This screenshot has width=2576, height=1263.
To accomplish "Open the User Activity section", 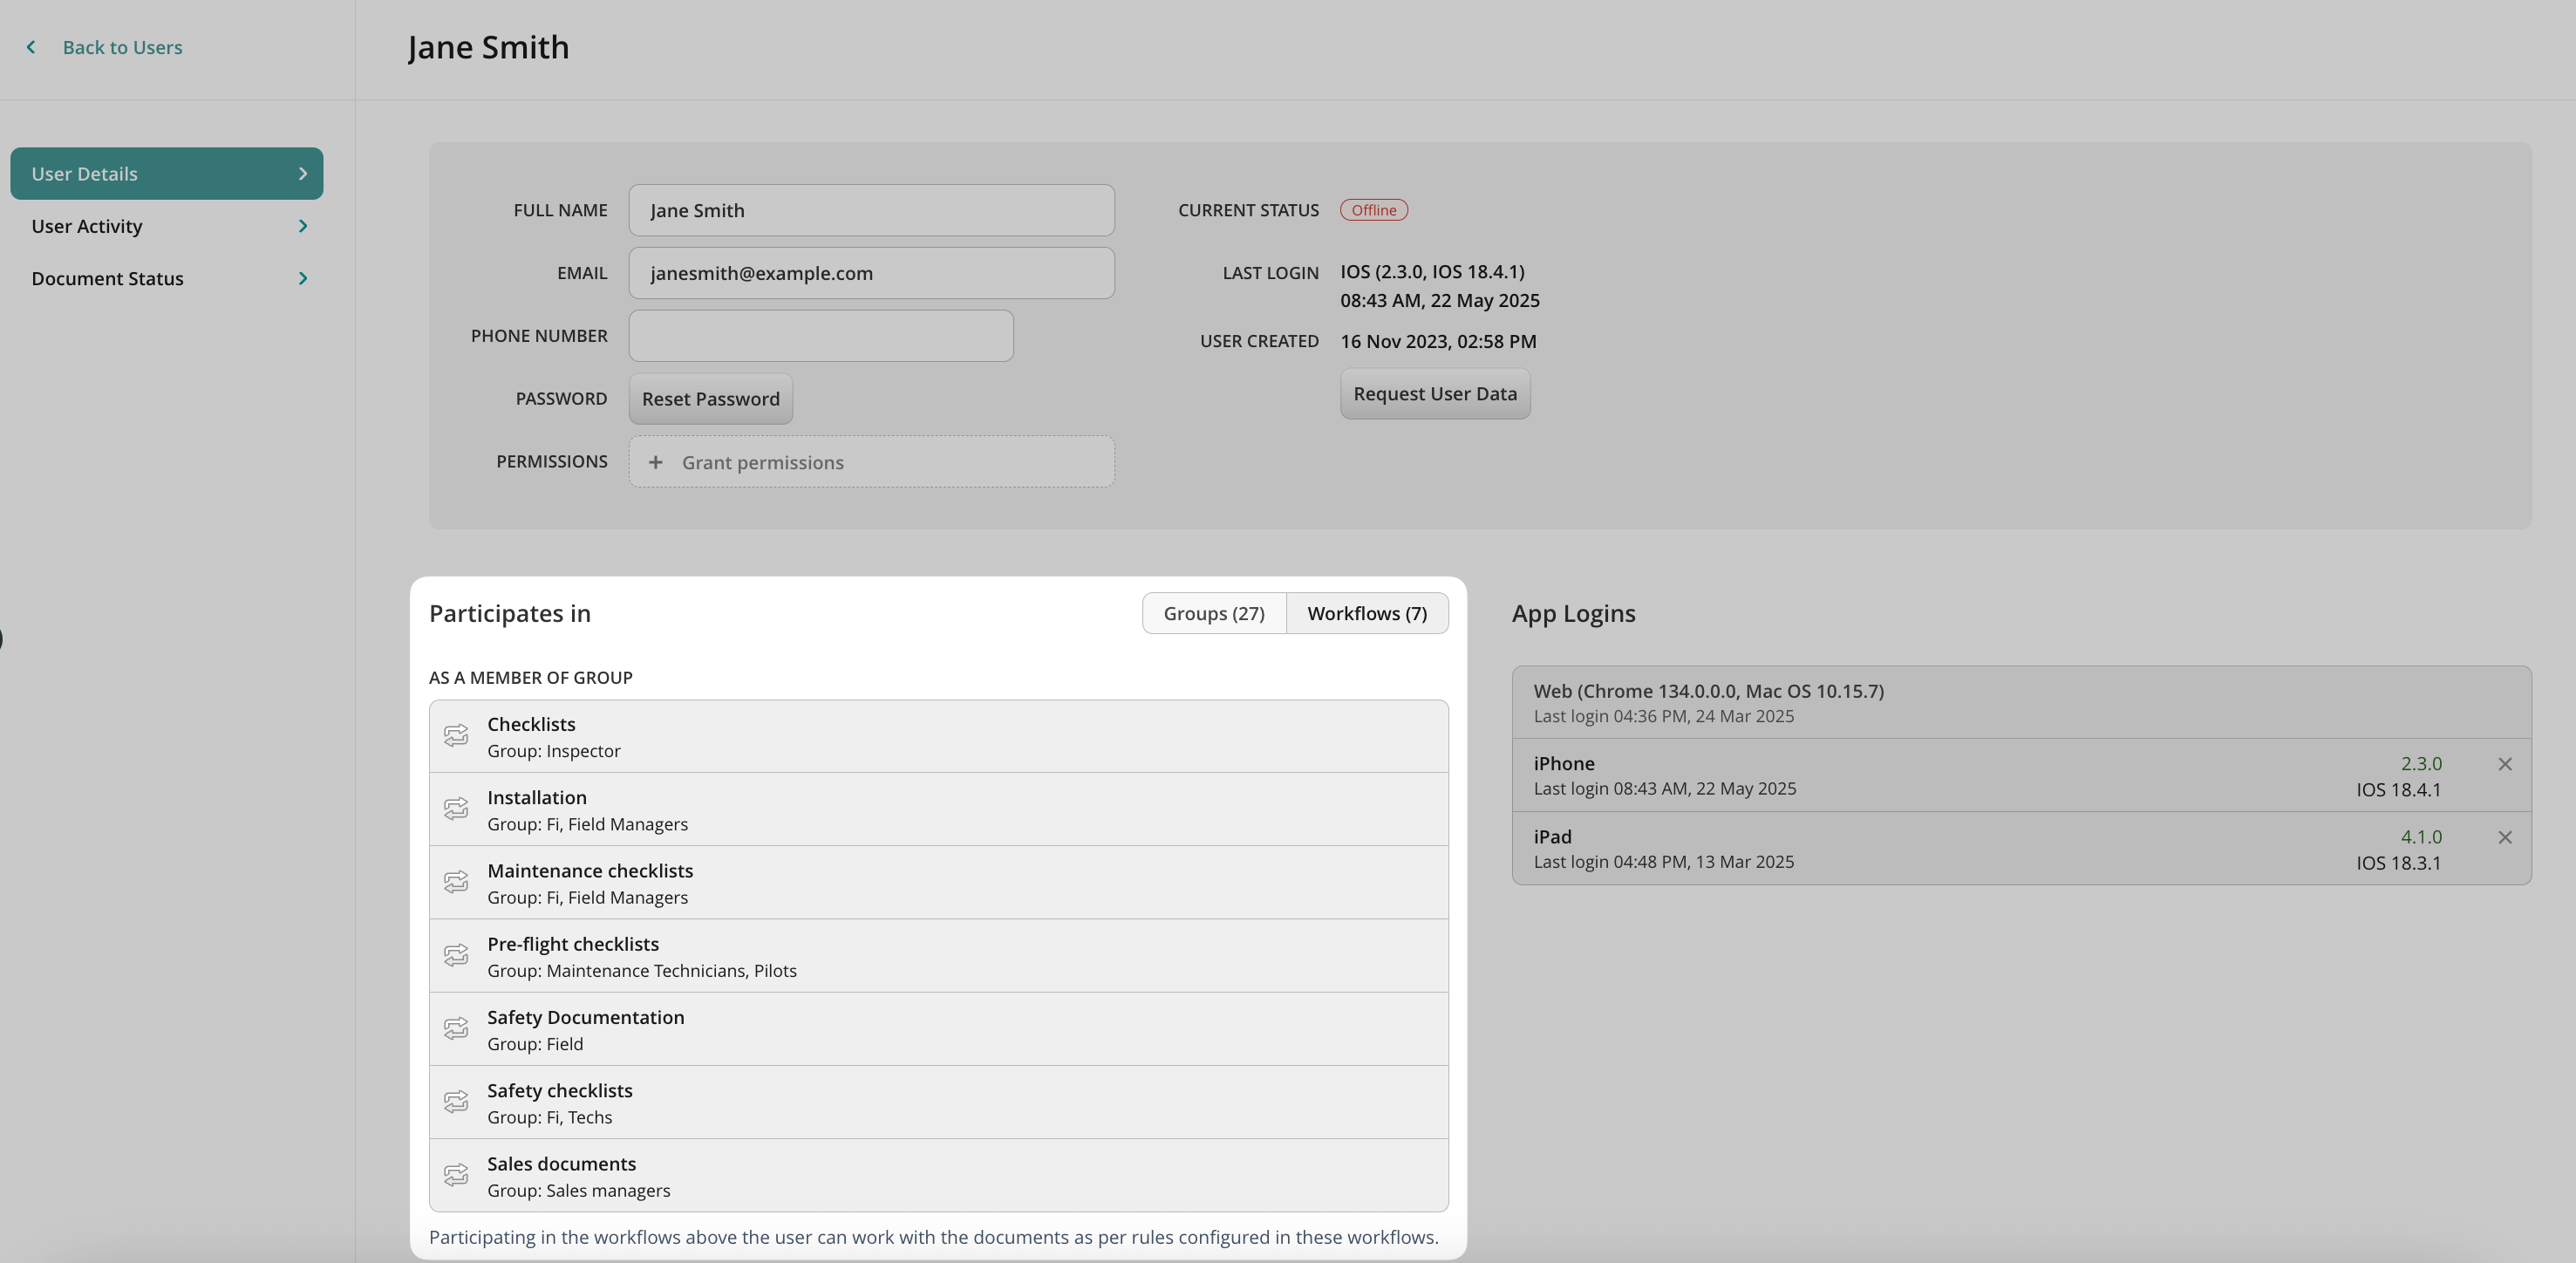I will (x=87, y=226).
